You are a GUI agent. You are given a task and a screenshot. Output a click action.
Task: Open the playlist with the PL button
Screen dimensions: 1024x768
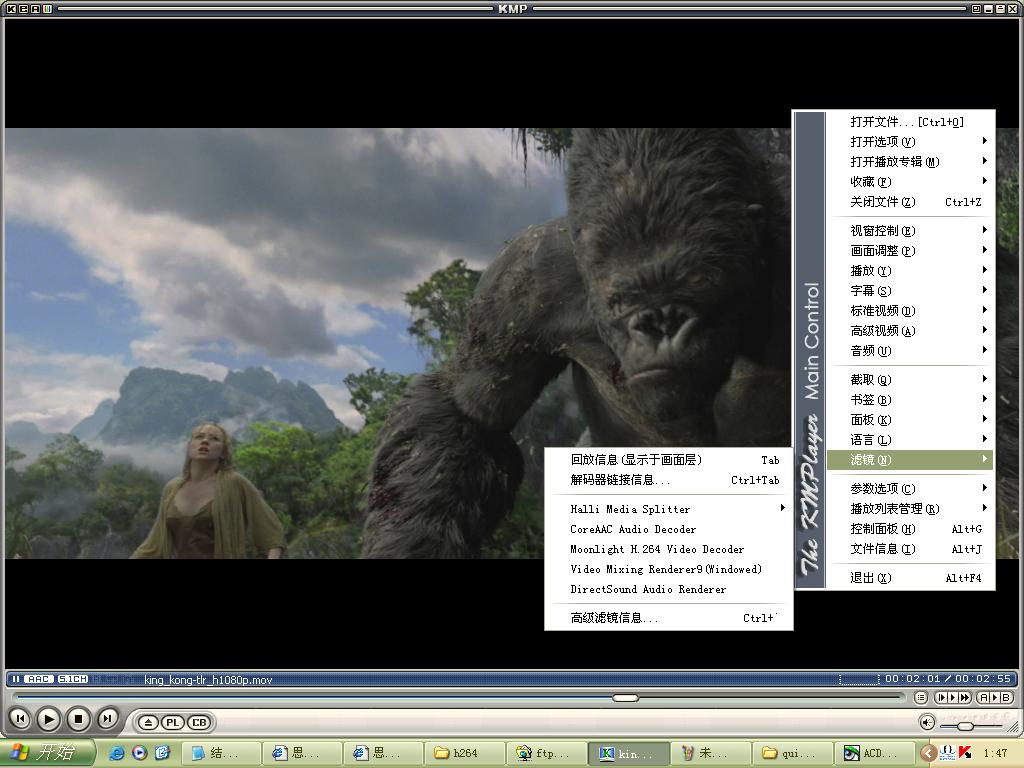(x=173, y=722)
